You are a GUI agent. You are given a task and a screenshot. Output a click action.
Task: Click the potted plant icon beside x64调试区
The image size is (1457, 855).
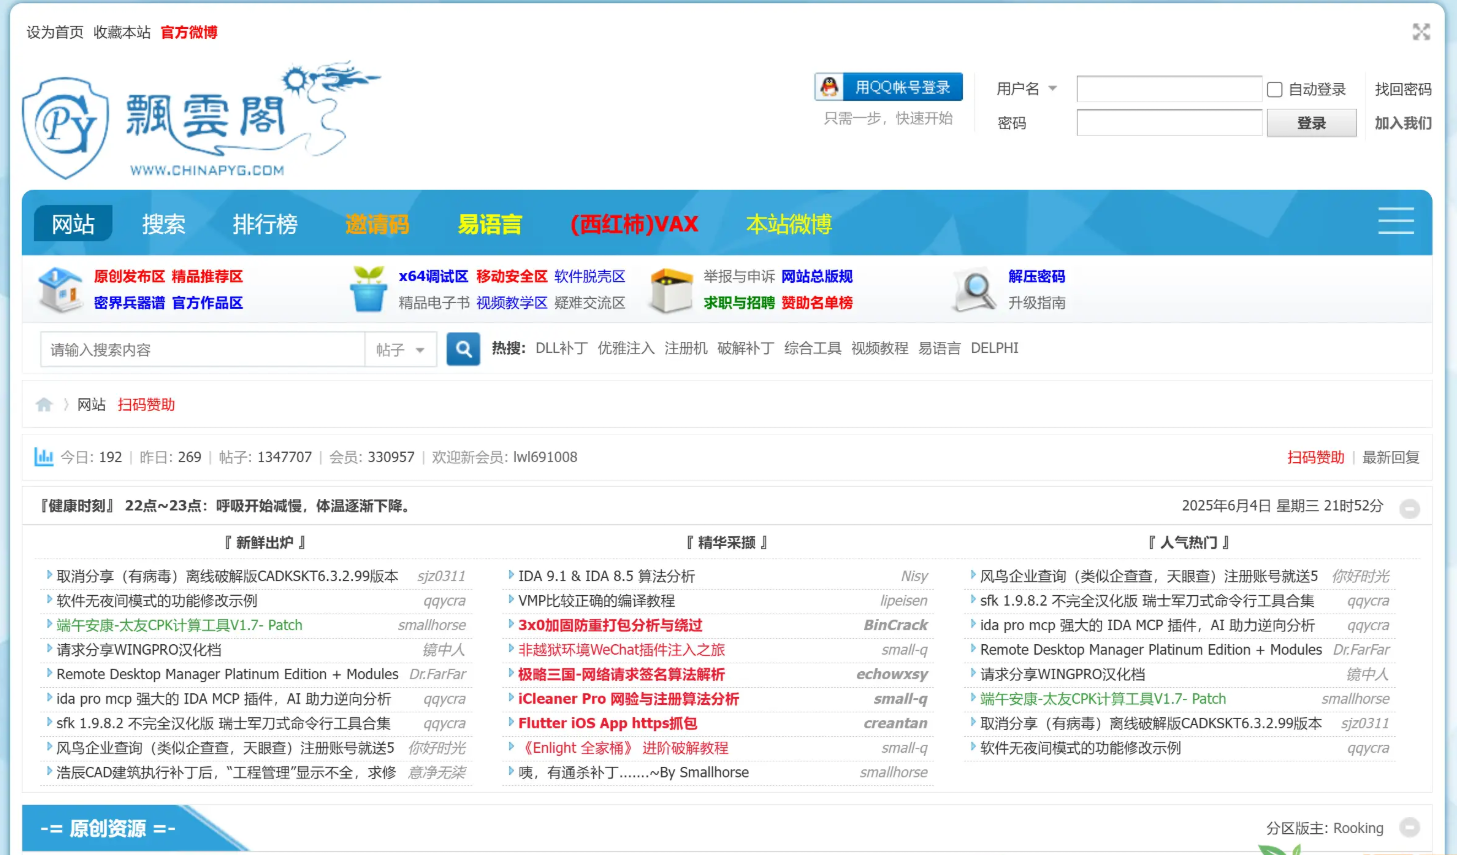coord(367,289)
